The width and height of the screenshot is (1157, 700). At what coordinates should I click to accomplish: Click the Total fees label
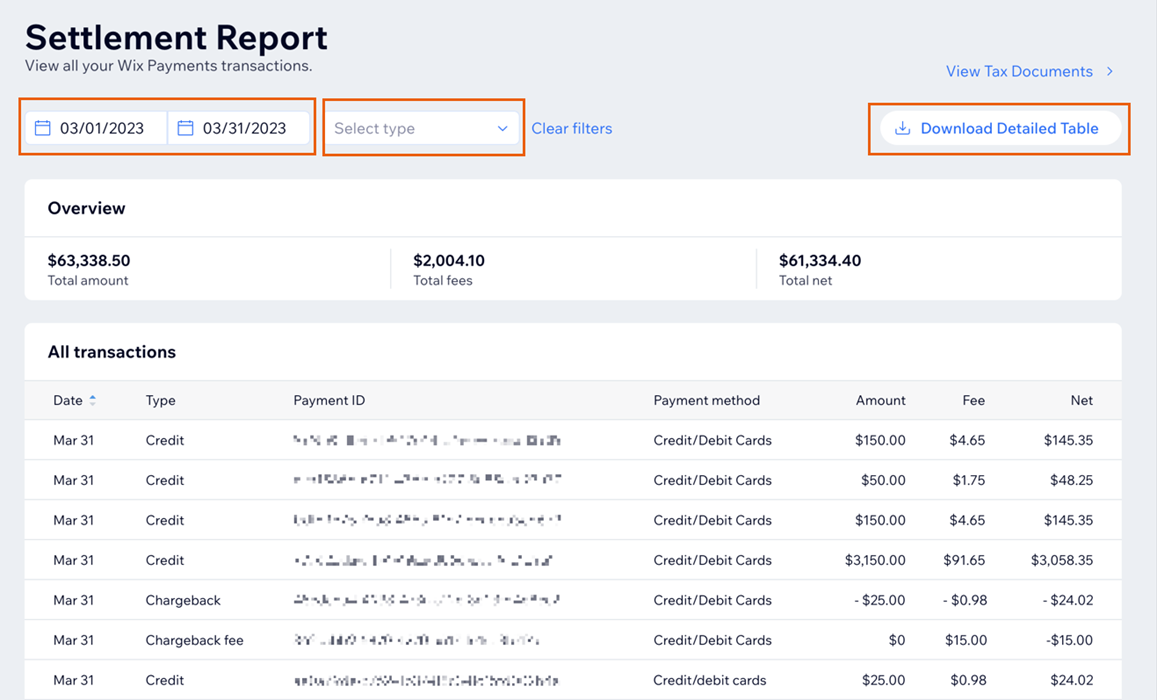coord(443,280)
